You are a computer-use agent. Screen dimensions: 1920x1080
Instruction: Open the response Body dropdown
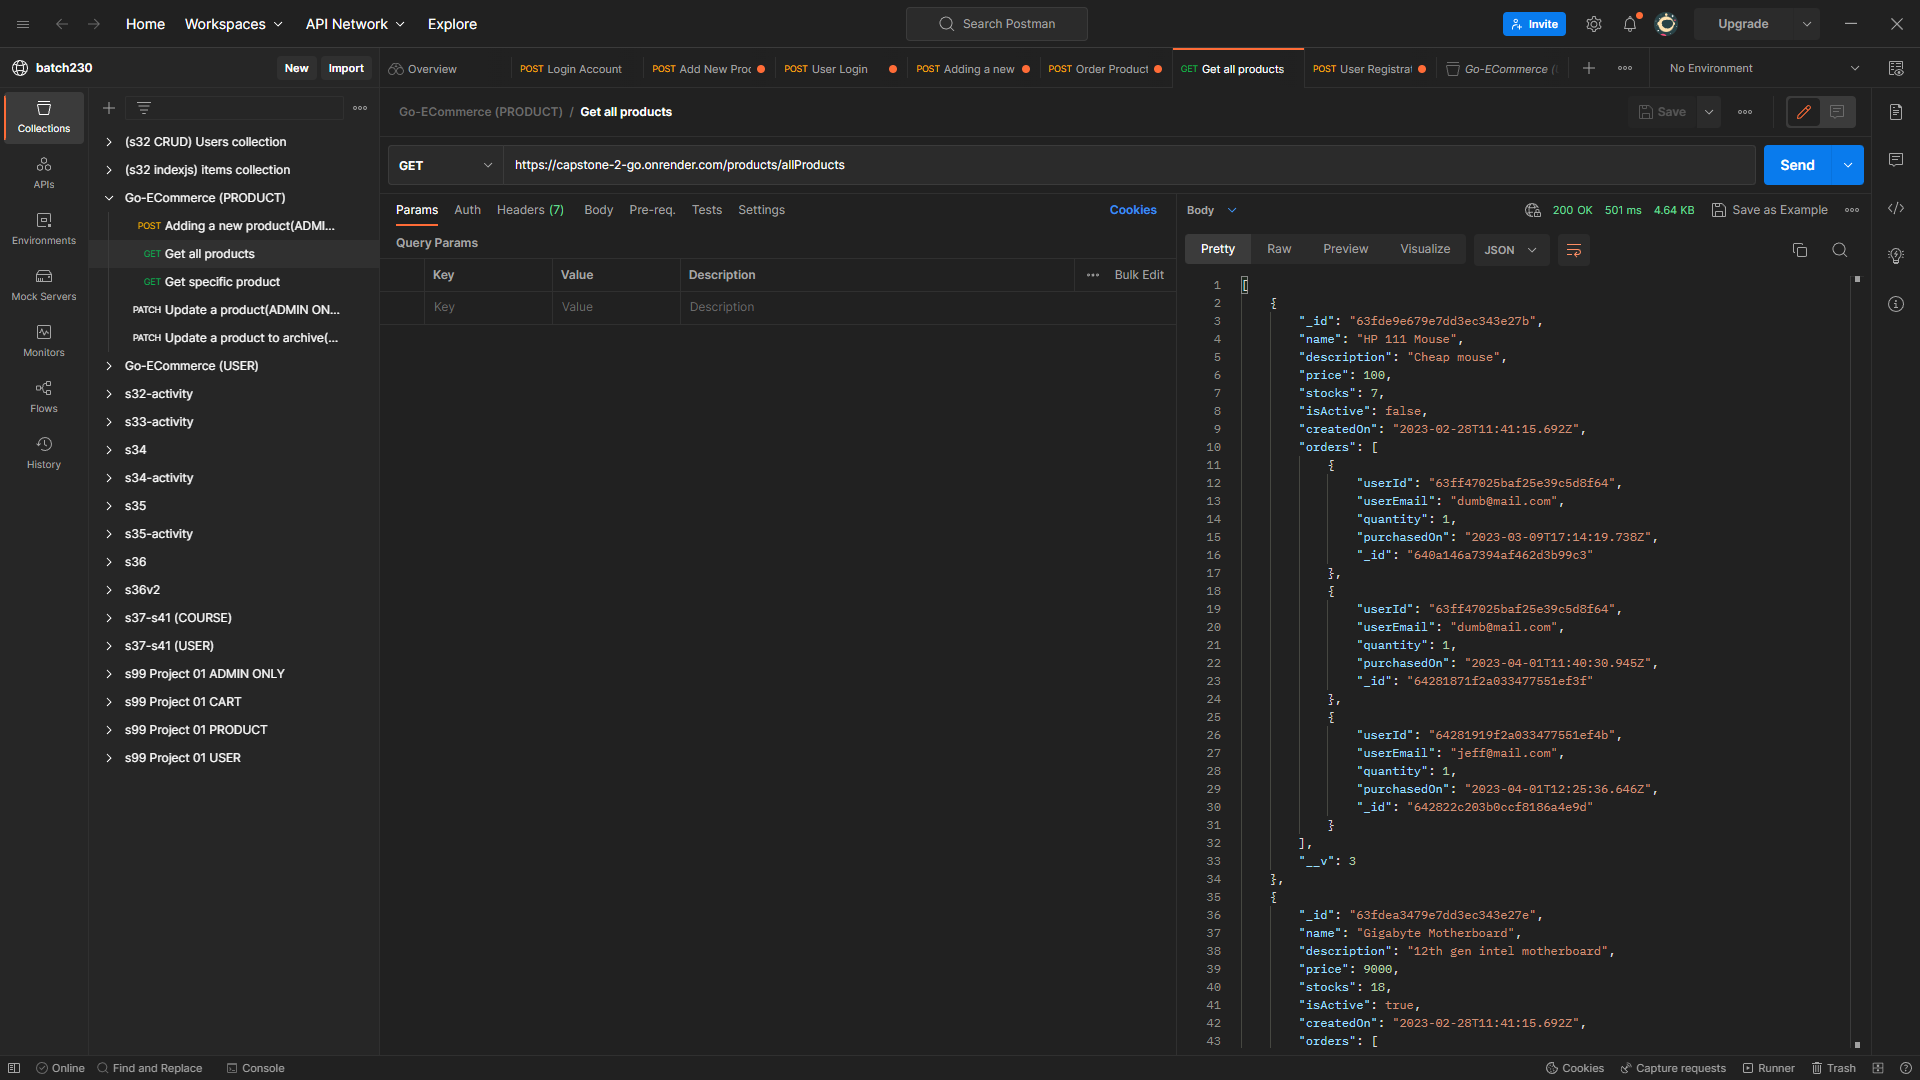1212,210
